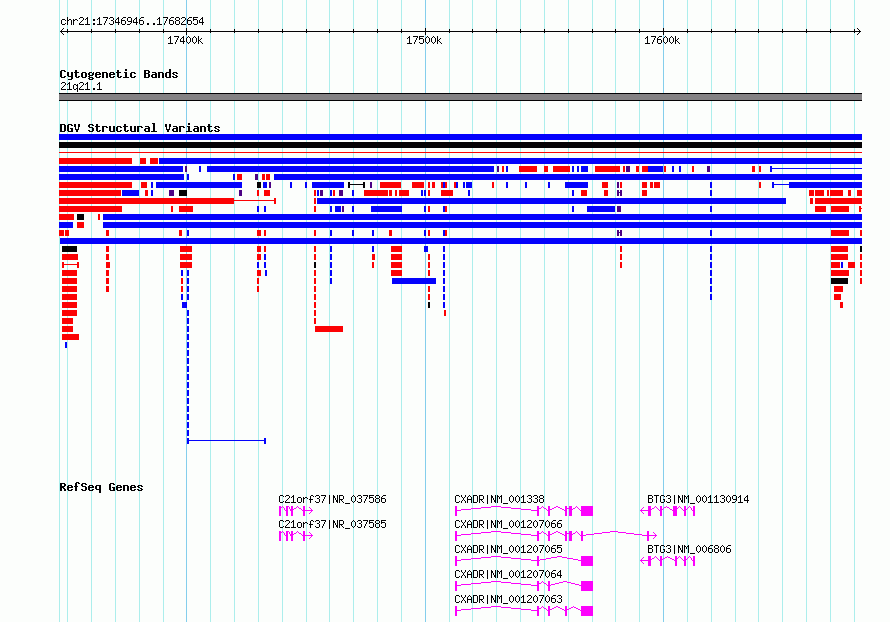The image size is (890, 622).
Task: Click gene label C21orf37|NR_037586
Action: [332, 499]
